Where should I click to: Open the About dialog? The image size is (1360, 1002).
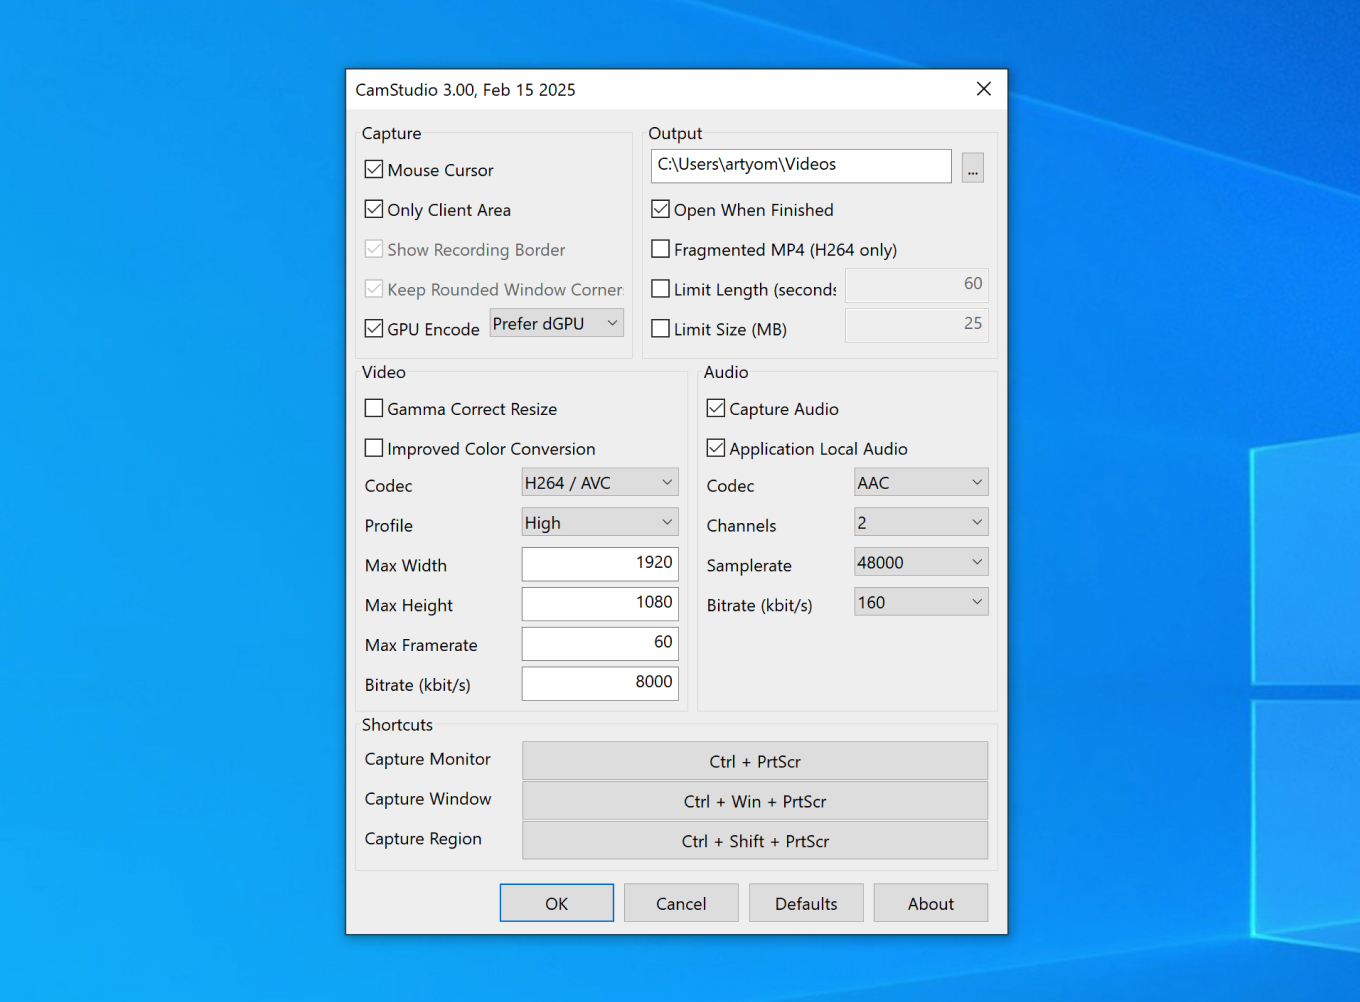coord(930,903)
